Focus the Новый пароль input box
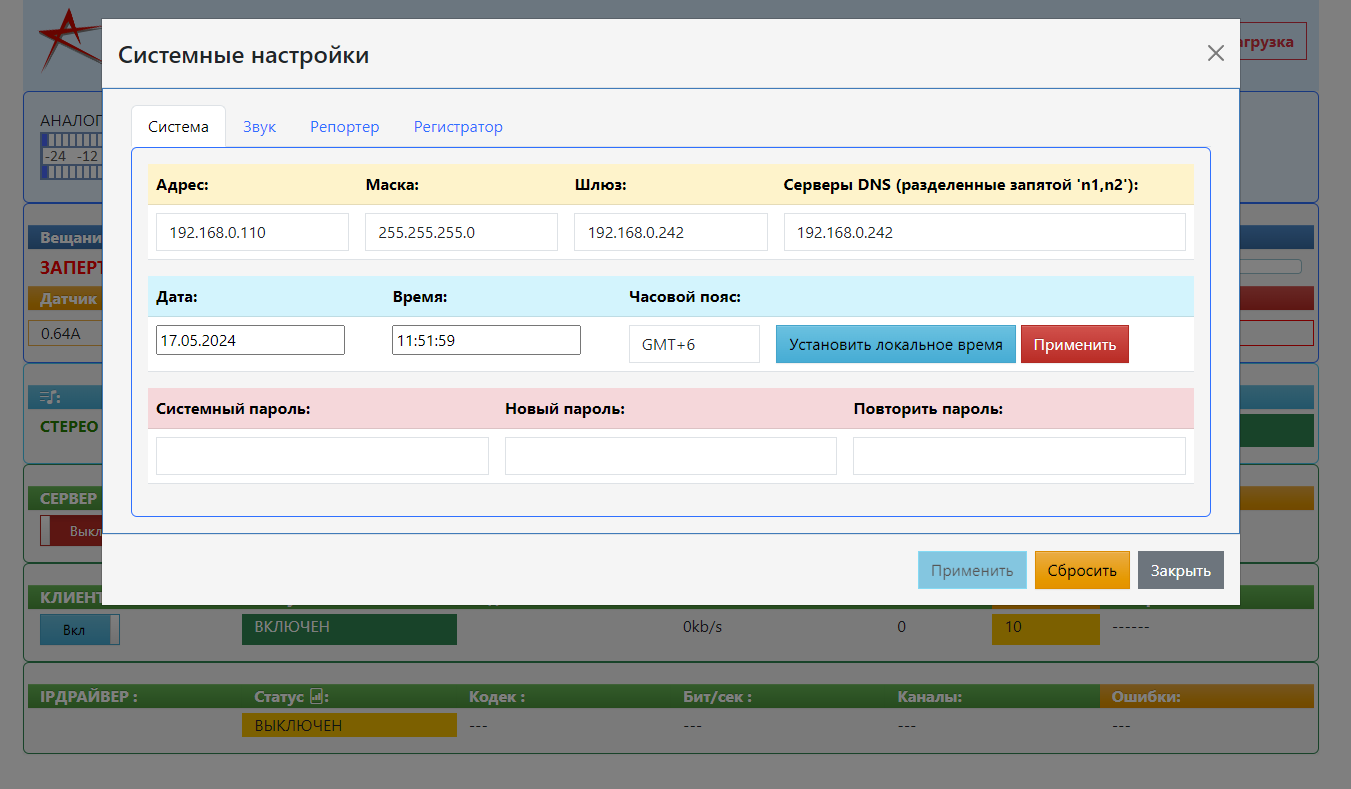 (670, 456)
